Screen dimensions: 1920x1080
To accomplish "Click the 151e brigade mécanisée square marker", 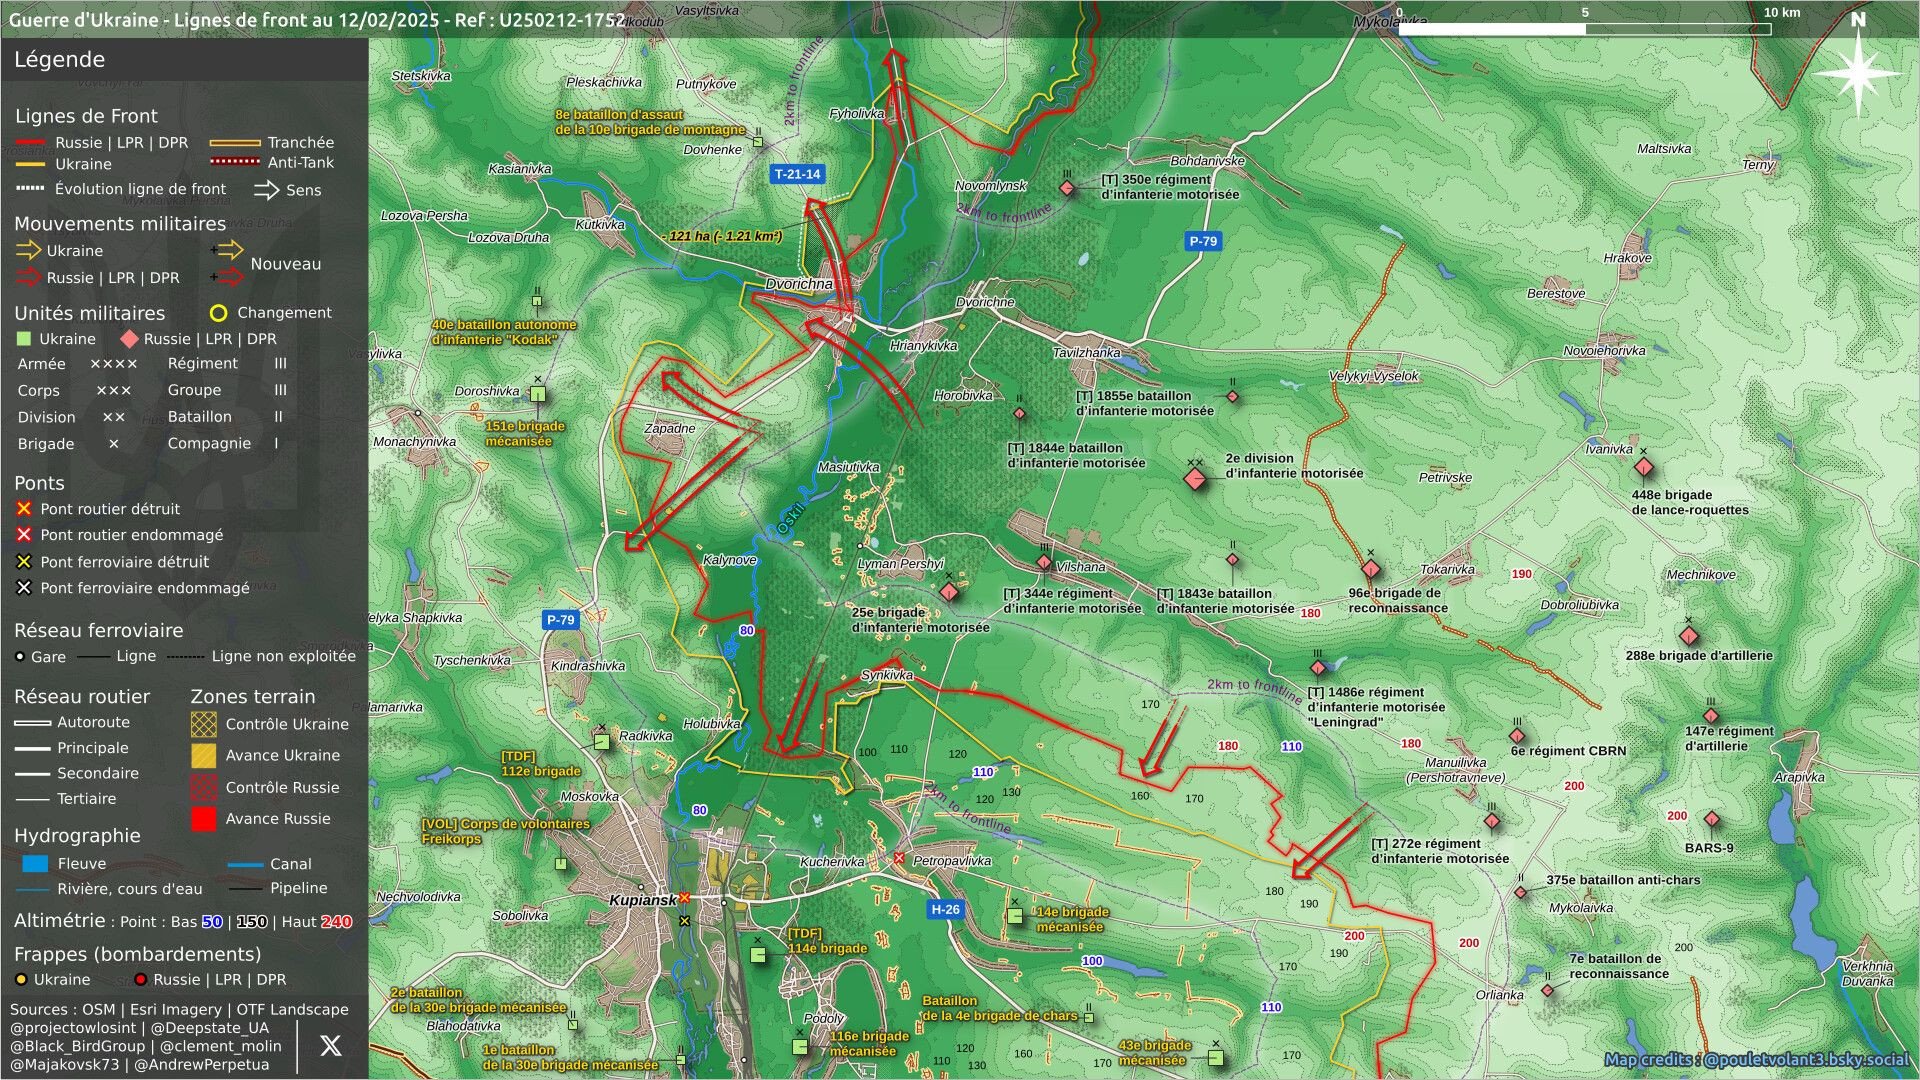I will coord(538,394).
